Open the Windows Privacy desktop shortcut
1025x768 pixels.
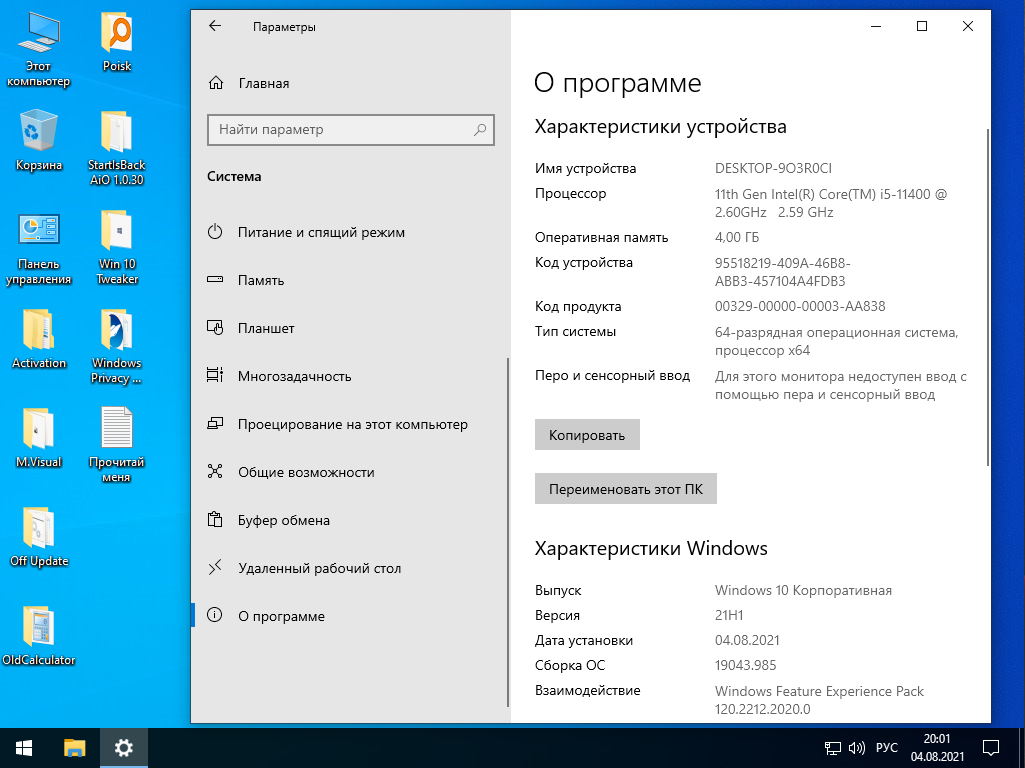[116, 333]
